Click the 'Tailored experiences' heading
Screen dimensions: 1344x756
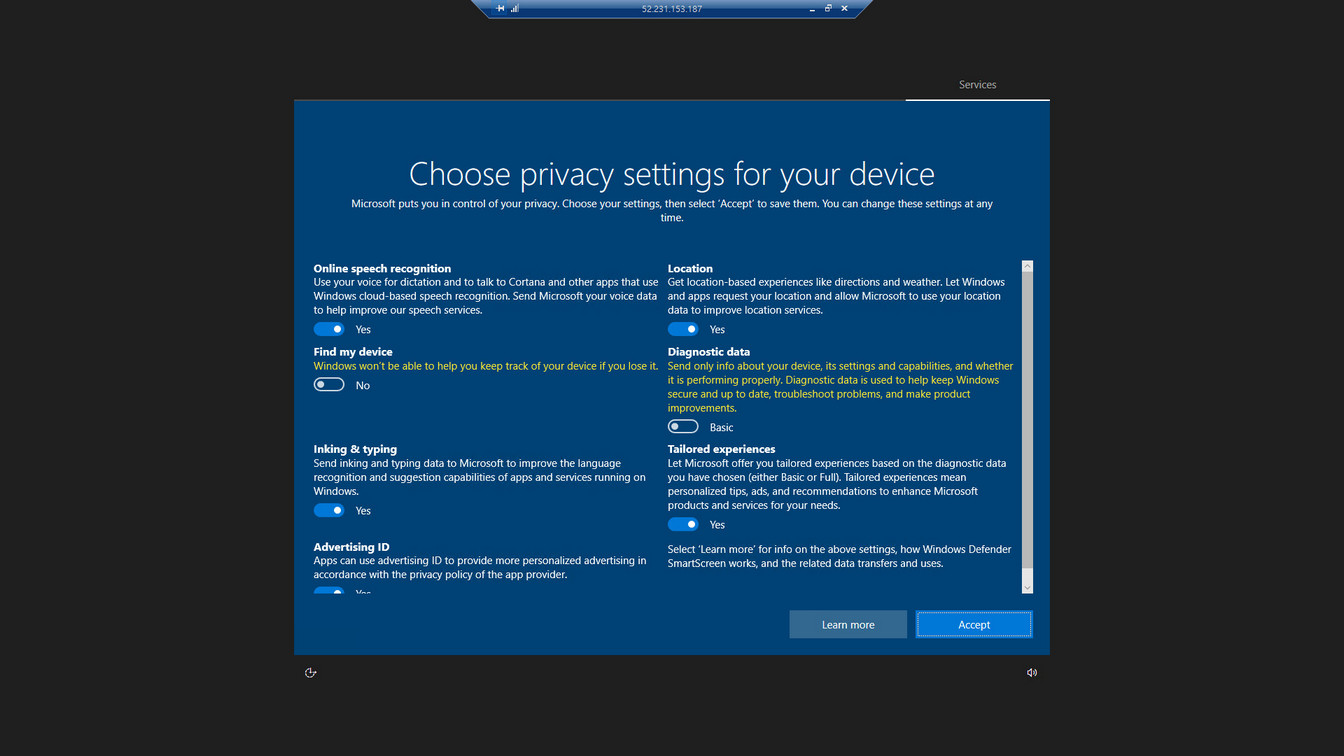pyautogui.click(x=722, y=449)
